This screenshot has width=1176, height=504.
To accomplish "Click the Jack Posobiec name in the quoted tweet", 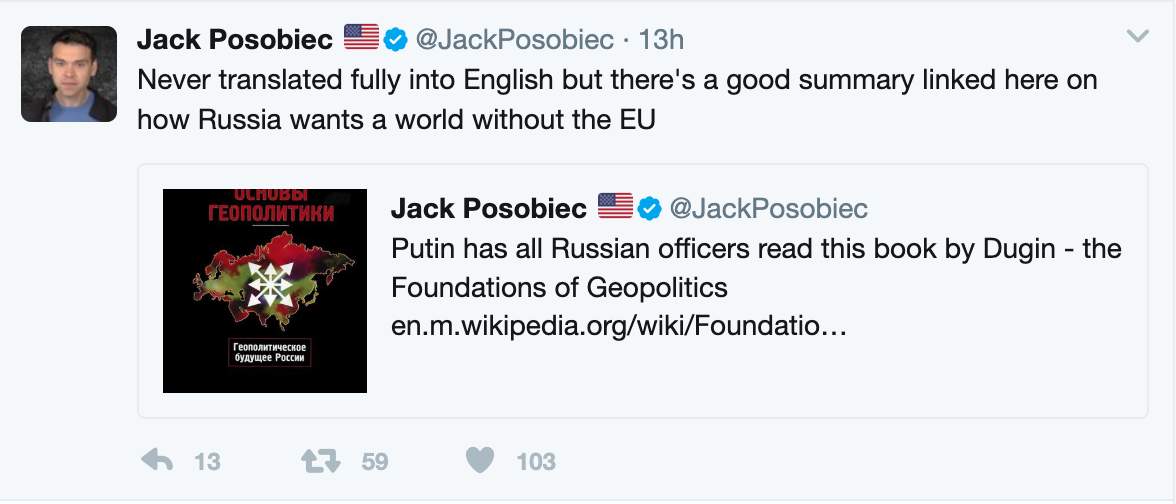I will point(489,208).
